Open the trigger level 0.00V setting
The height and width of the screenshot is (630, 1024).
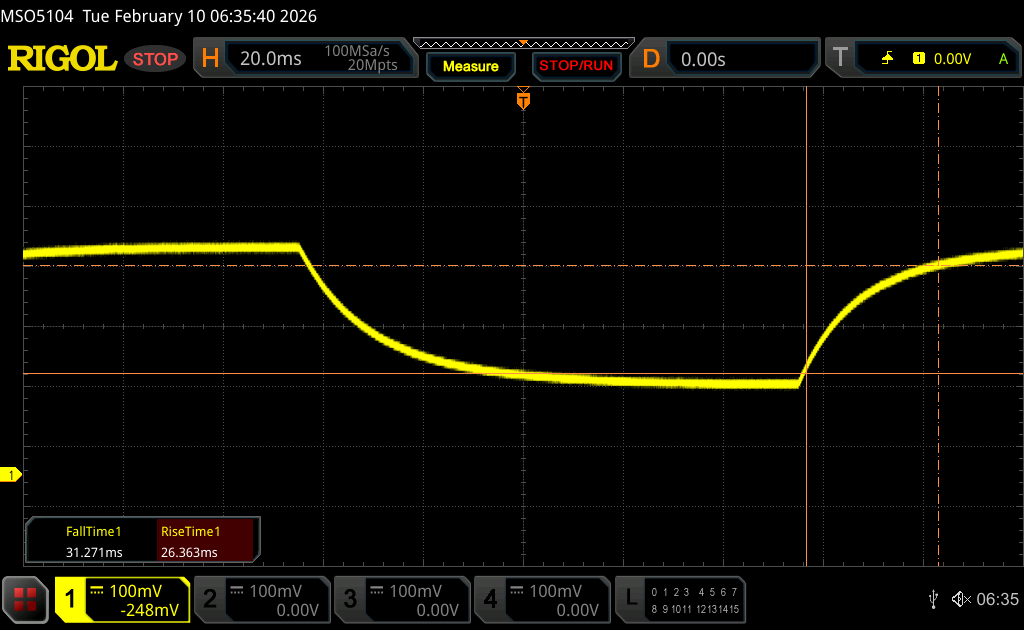click(952, 59)
